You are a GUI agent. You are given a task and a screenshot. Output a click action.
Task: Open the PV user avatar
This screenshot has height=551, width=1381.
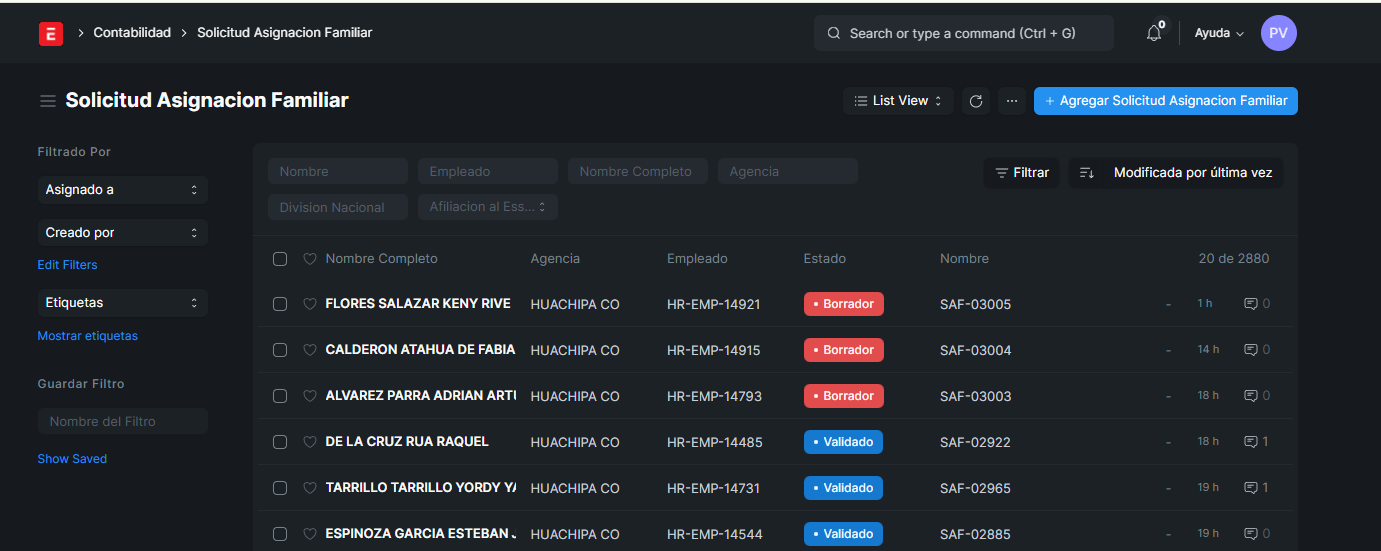(1278, 33)
